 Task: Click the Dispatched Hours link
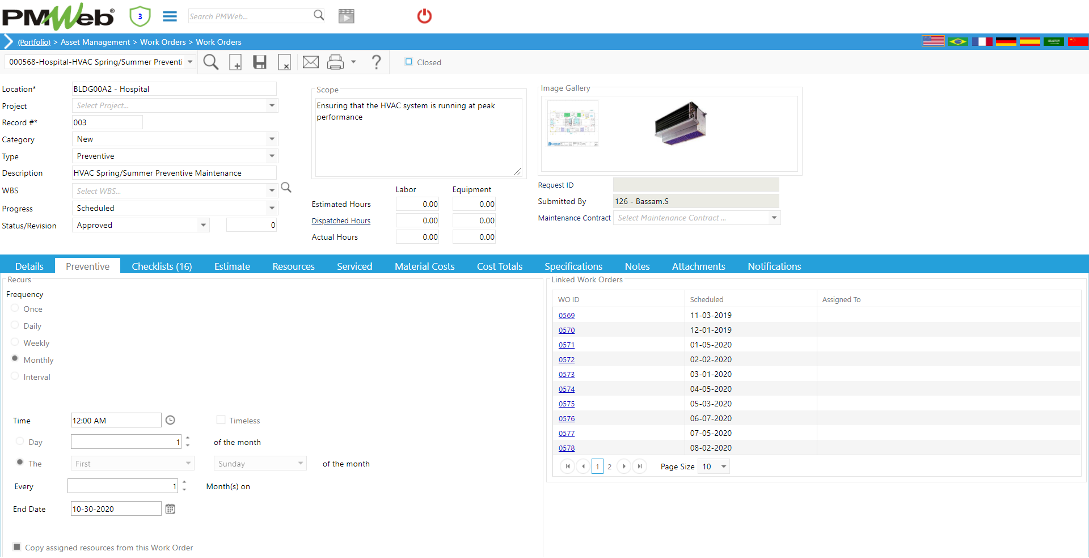(x=341, y=221)
